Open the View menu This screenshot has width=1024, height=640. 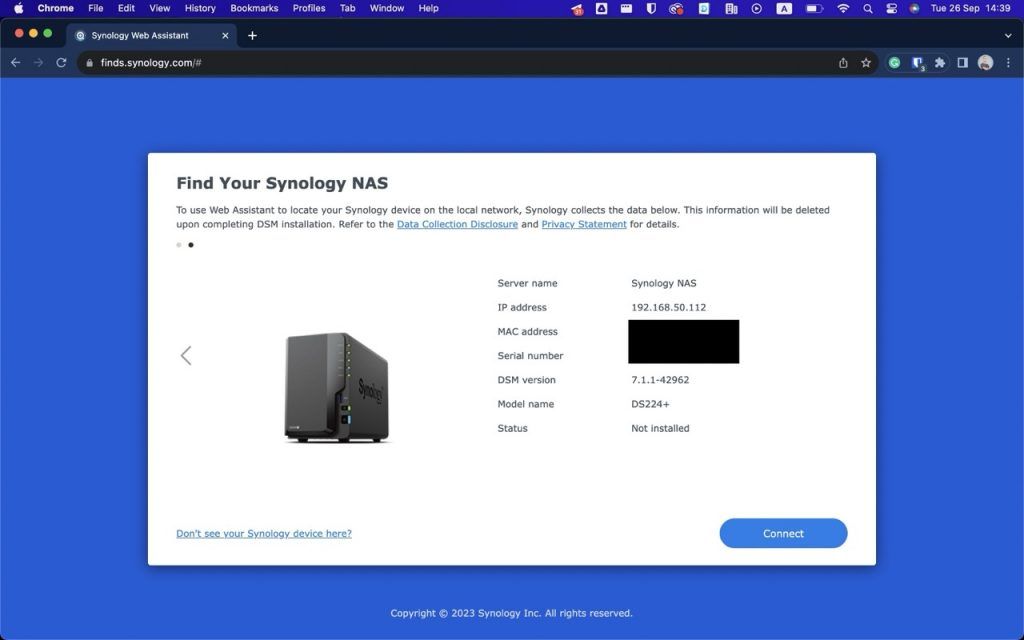click(159, 8)
